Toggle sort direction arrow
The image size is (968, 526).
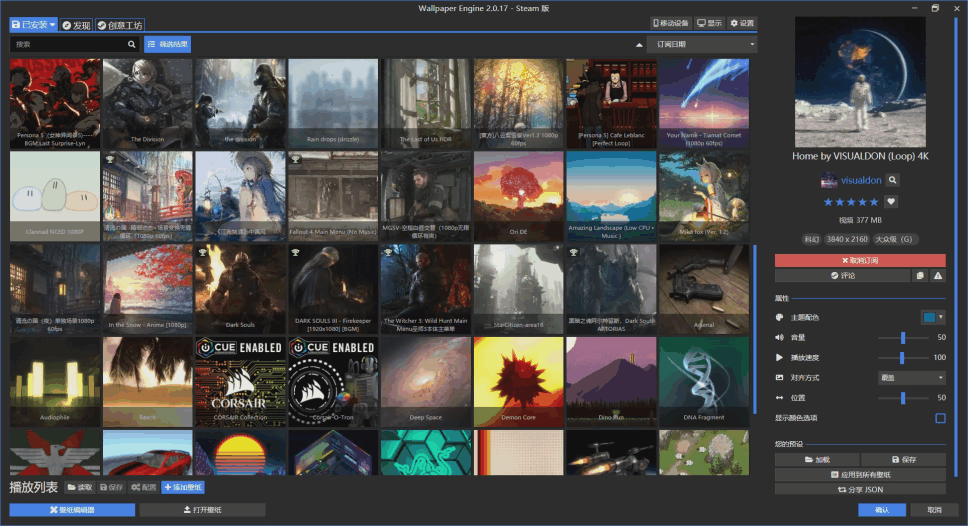[x=639, y=45]
